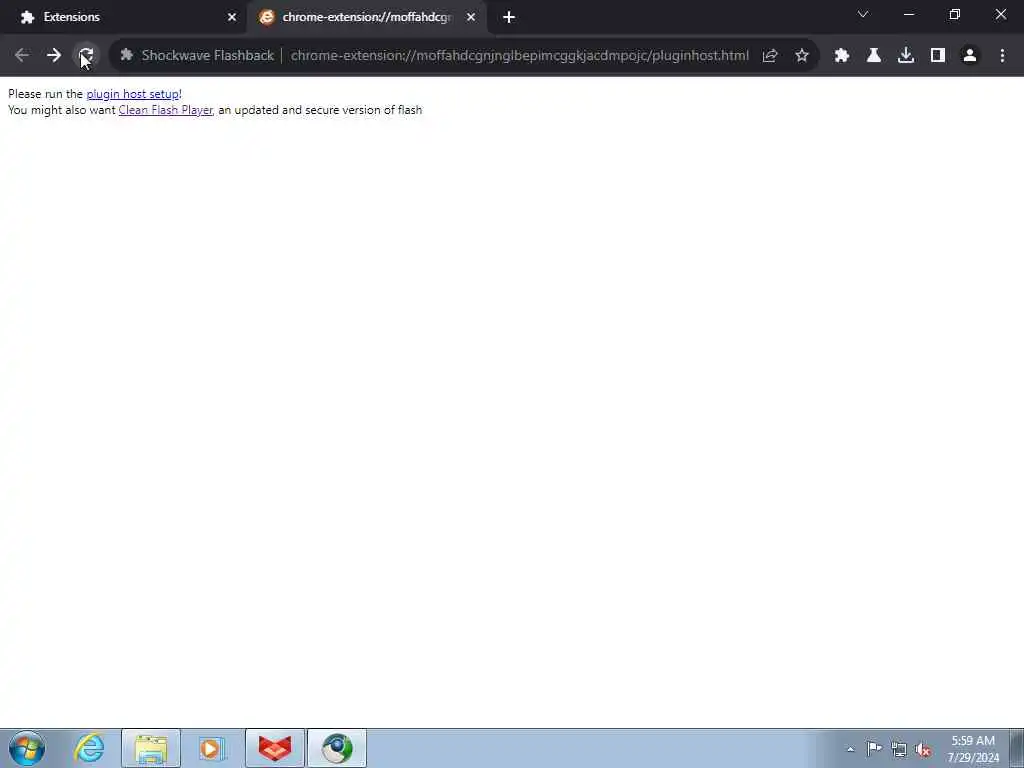Open the clock showing 5:59 AM
This screenshot has height=768, width=1024.
973,749
